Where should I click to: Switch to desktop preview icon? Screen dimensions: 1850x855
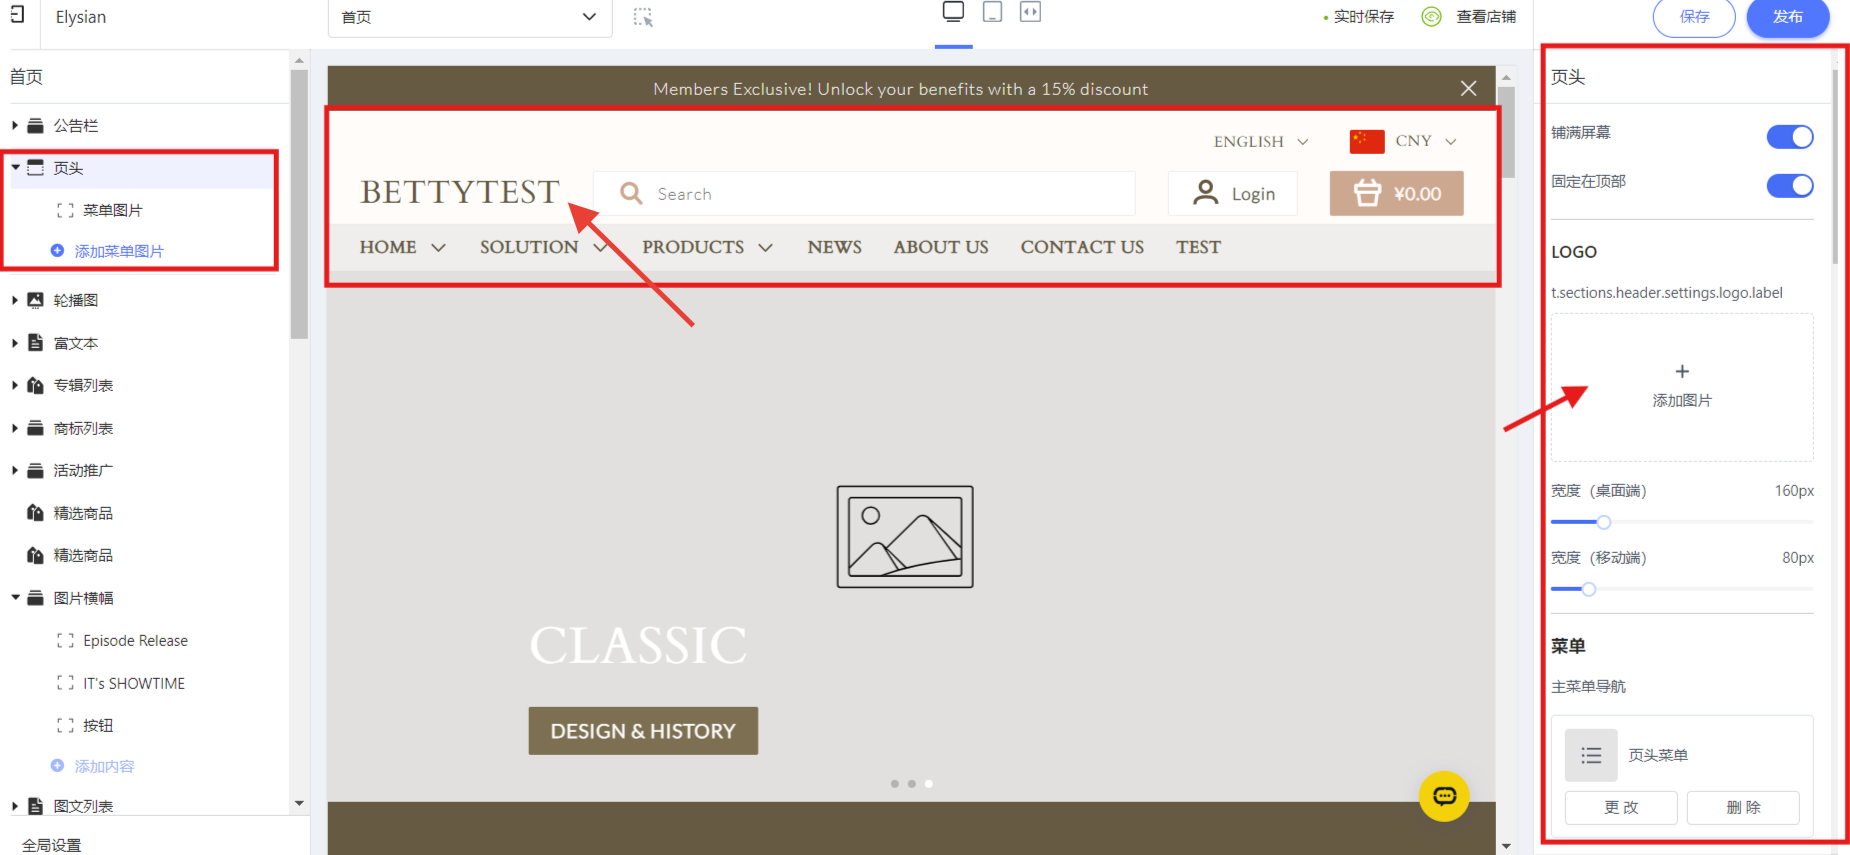[953, 12]
